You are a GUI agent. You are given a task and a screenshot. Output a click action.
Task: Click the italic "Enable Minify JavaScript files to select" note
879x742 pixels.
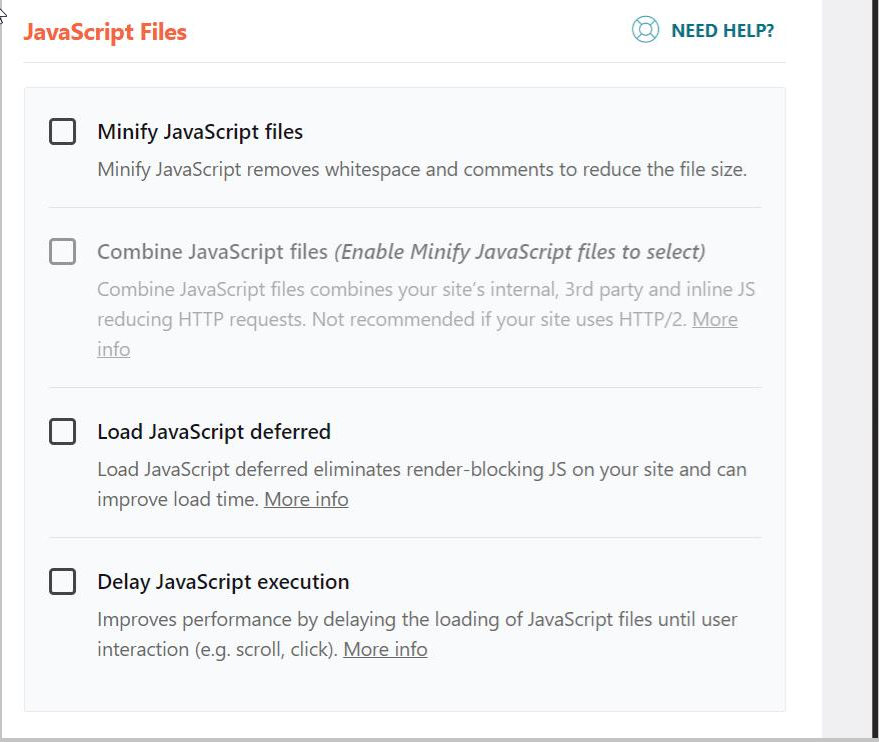tap(520, 252)
